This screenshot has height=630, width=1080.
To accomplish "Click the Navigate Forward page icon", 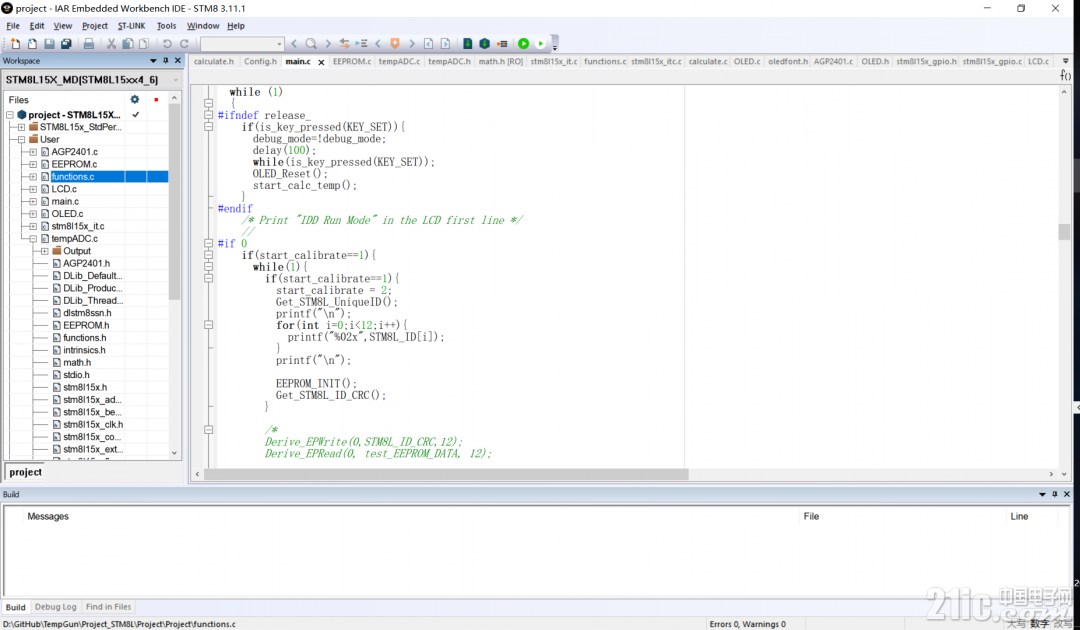I will [446, 43].
